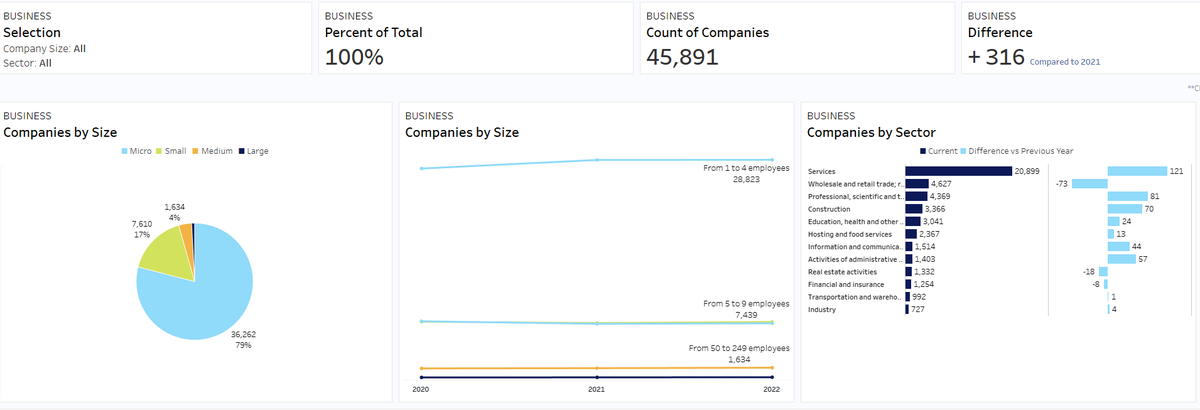Click the '+ 316' Difference value
This screenshot has height=410, width=1200.
click(996, 57)
